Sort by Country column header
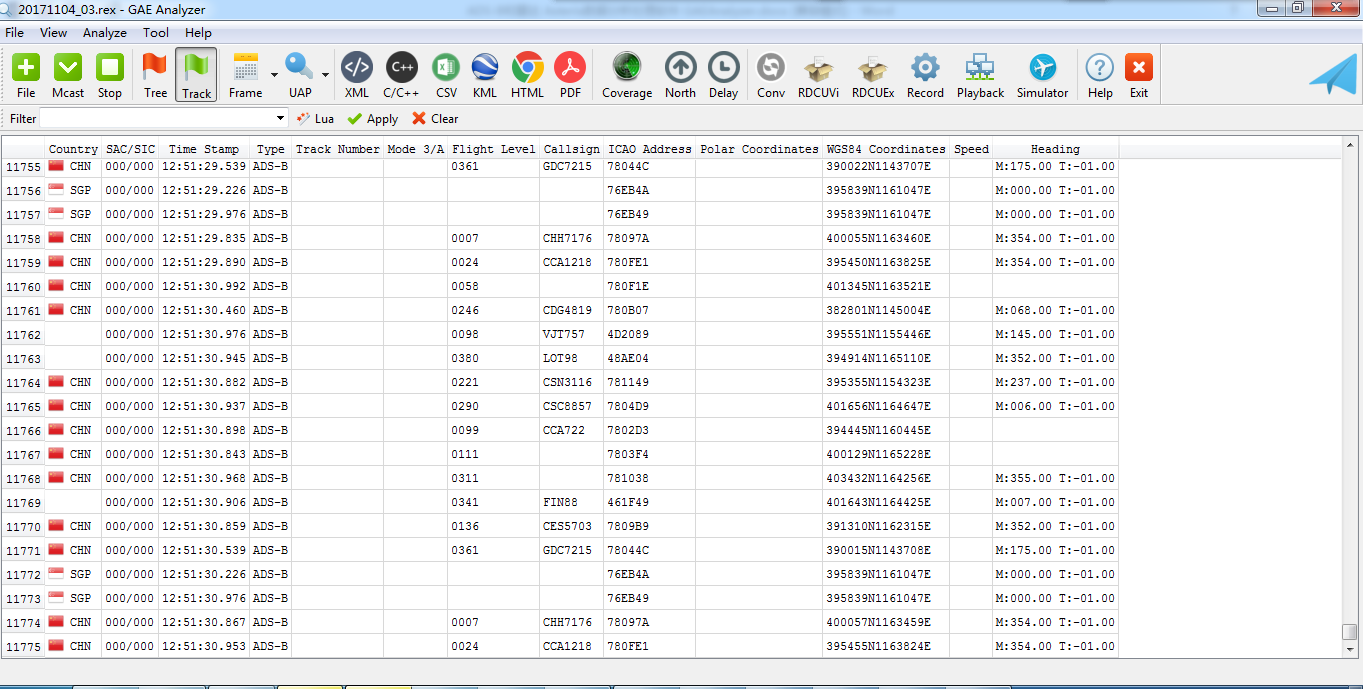The width and height of the screenshot is (1363, 689). pyautogui.click(x=73, y=149)
